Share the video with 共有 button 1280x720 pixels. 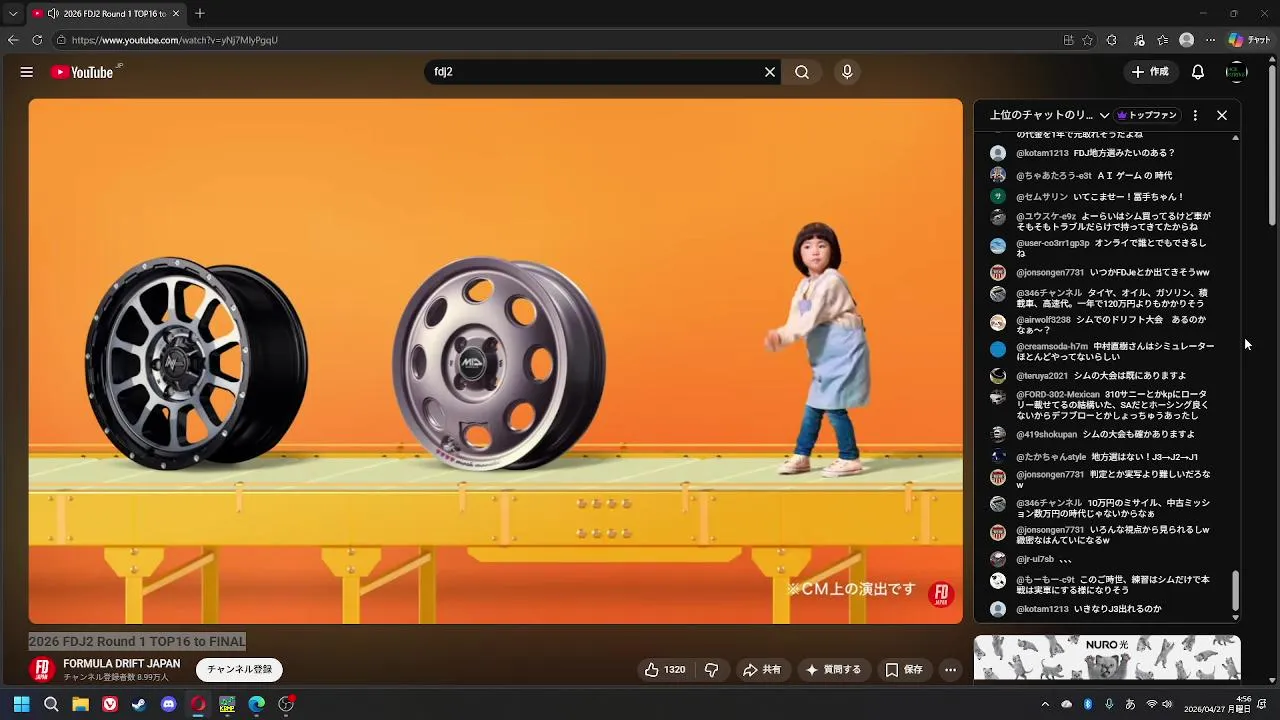point(762,670)
